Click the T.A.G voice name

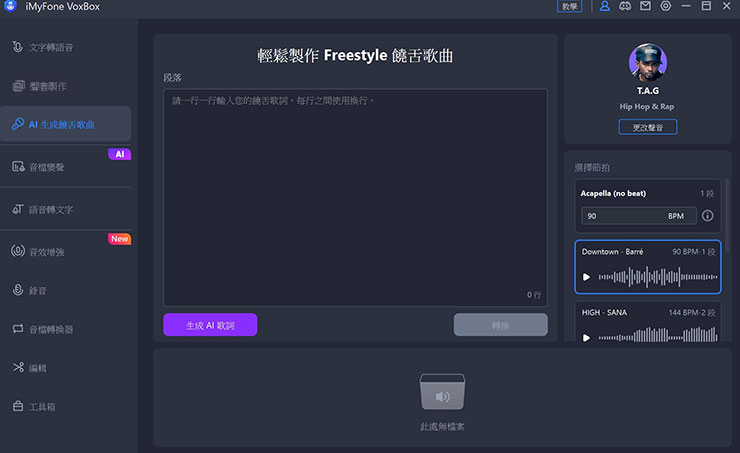pos(648,91)
